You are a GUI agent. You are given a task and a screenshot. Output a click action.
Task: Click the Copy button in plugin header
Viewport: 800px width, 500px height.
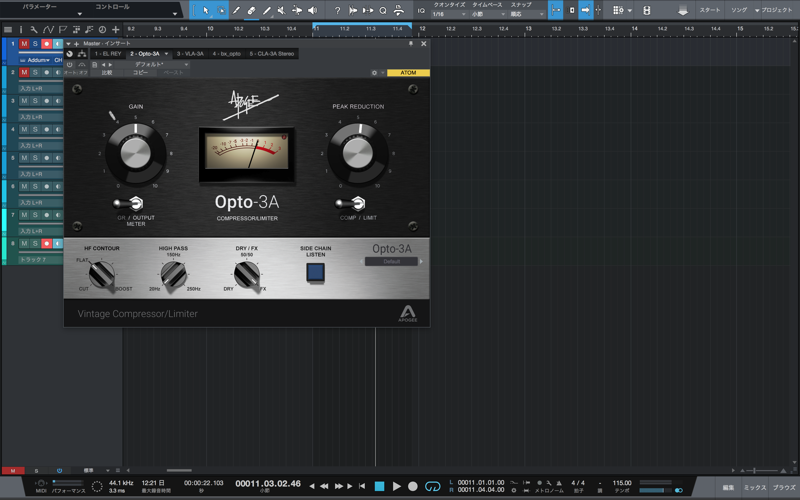(140, 73)
